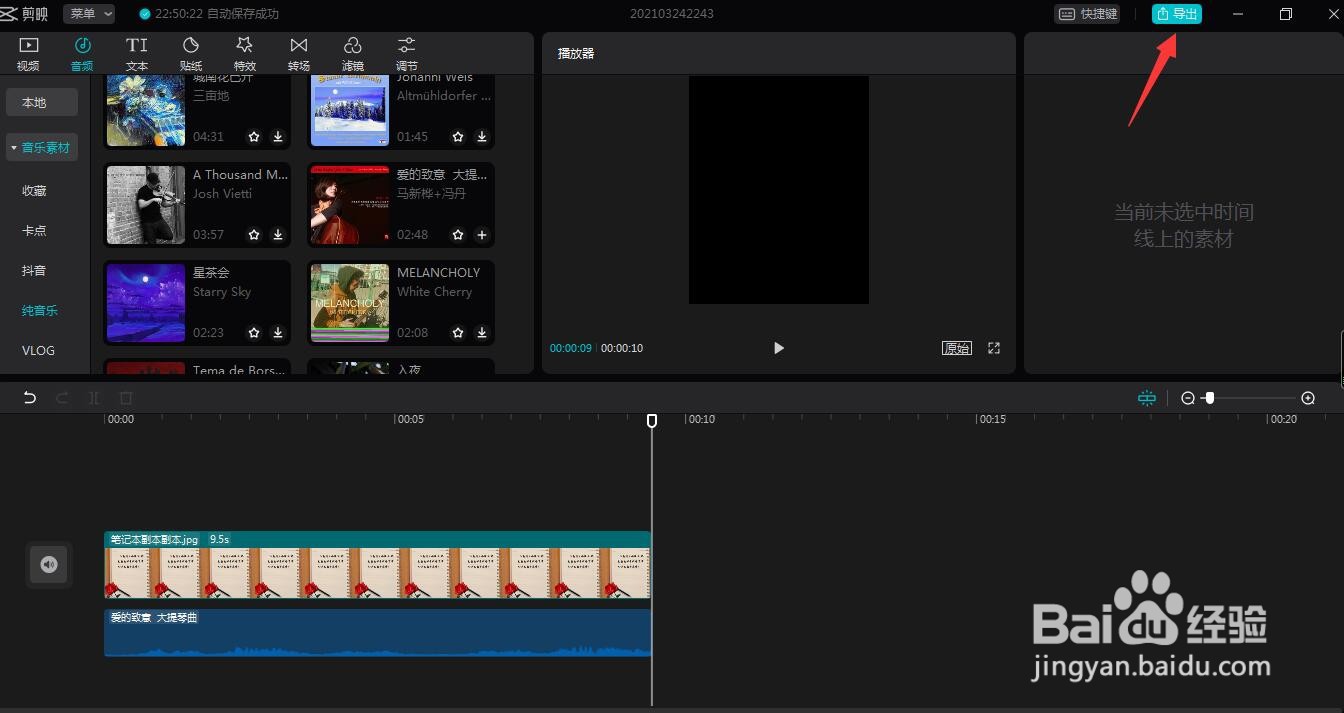Screen dimensions: 1344x713
Task: Click the 导出 export button
Action: (1177, 14)
